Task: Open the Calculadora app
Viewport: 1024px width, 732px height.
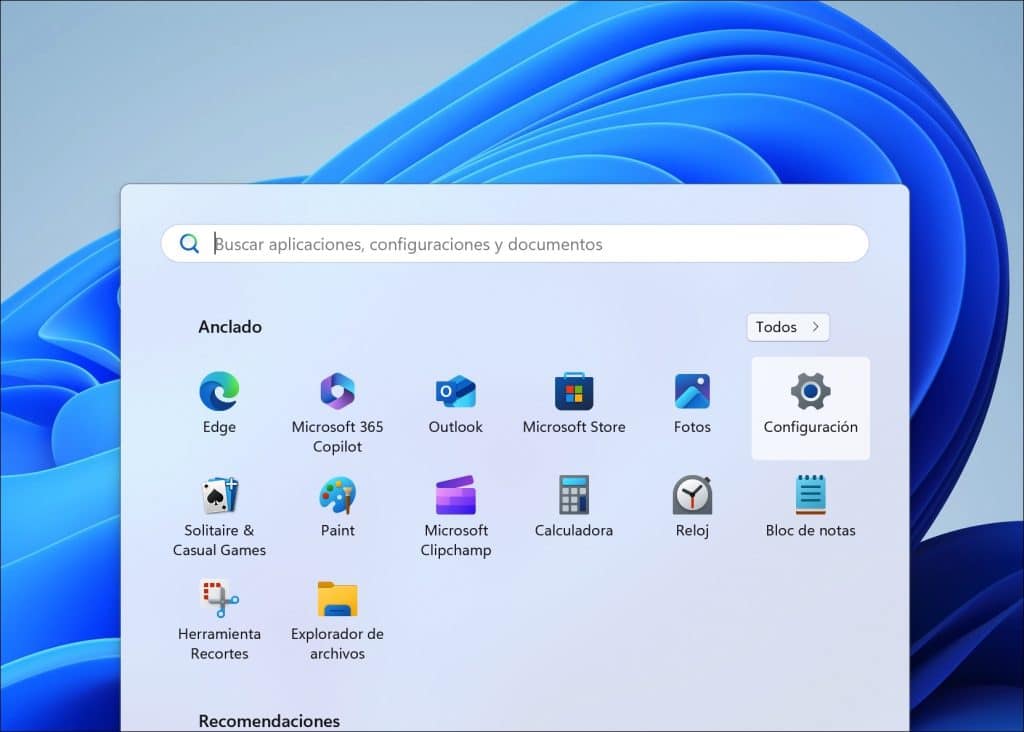Action: (x=573, y=508)
